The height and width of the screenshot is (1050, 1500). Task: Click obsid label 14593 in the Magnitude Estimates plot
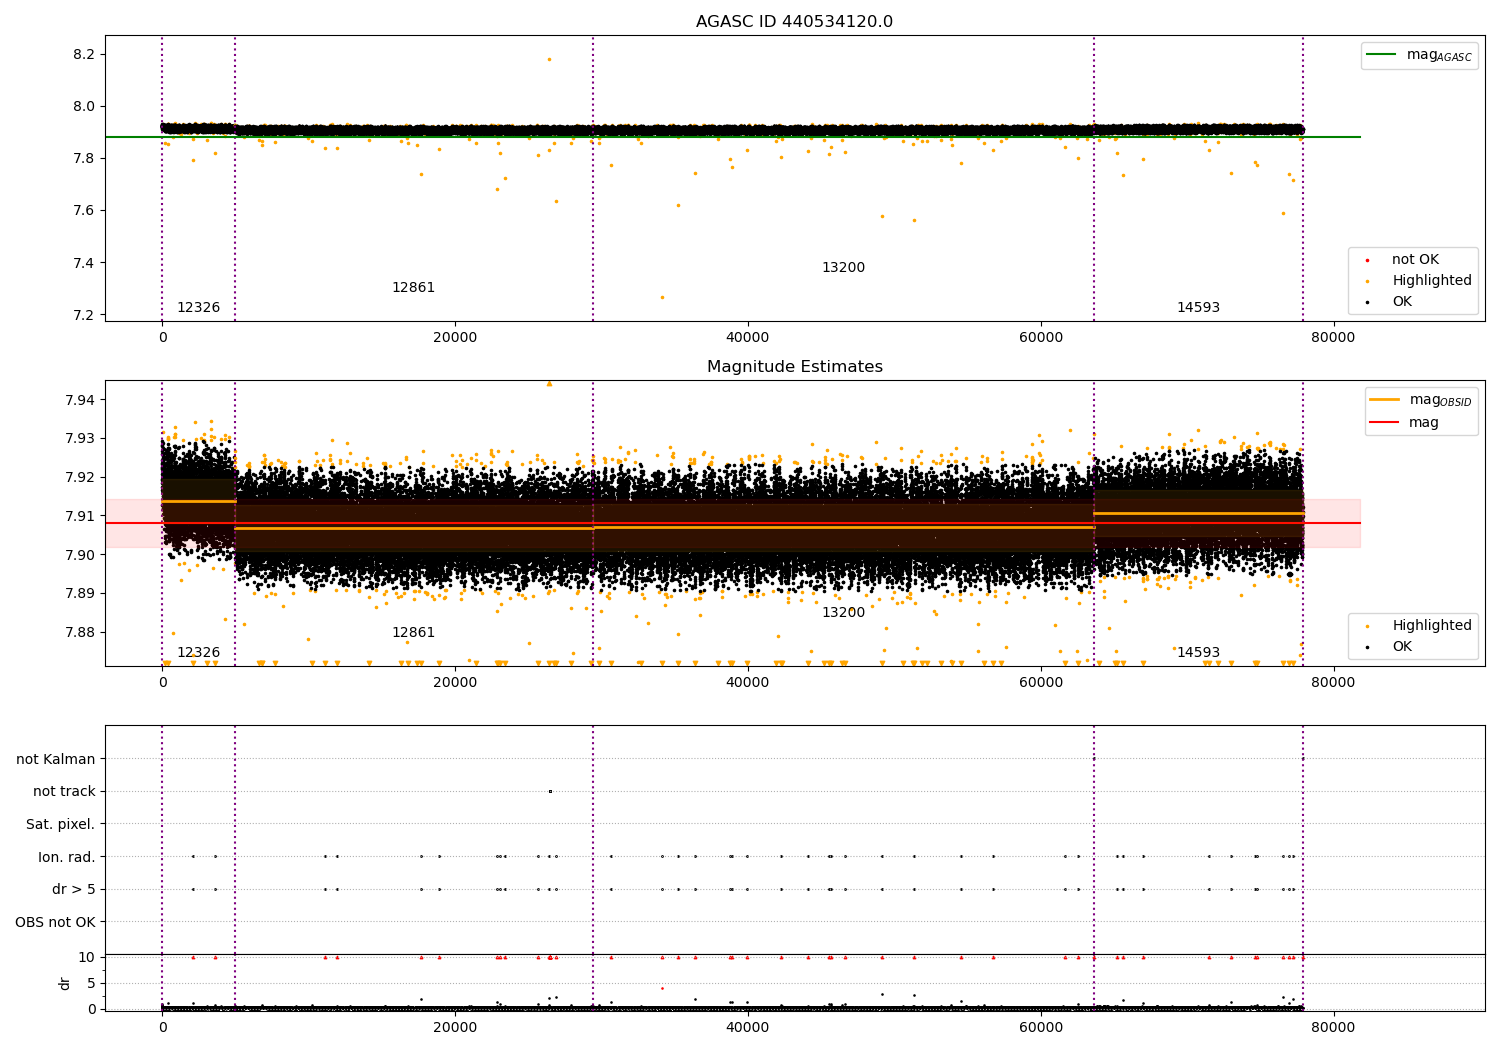coord(1198,653)
